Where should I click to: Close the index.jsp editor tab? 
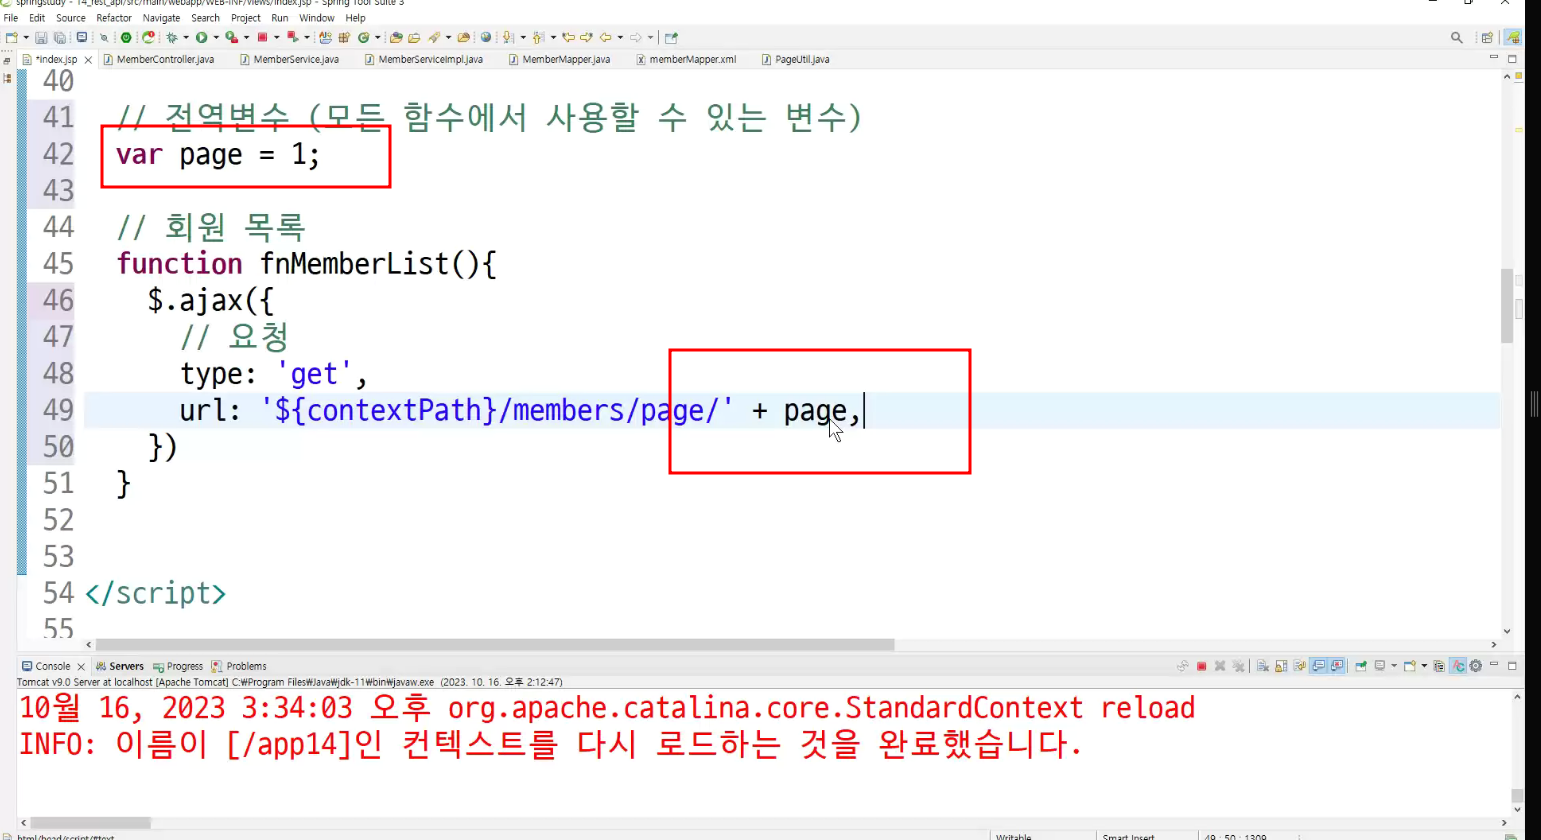88,60
